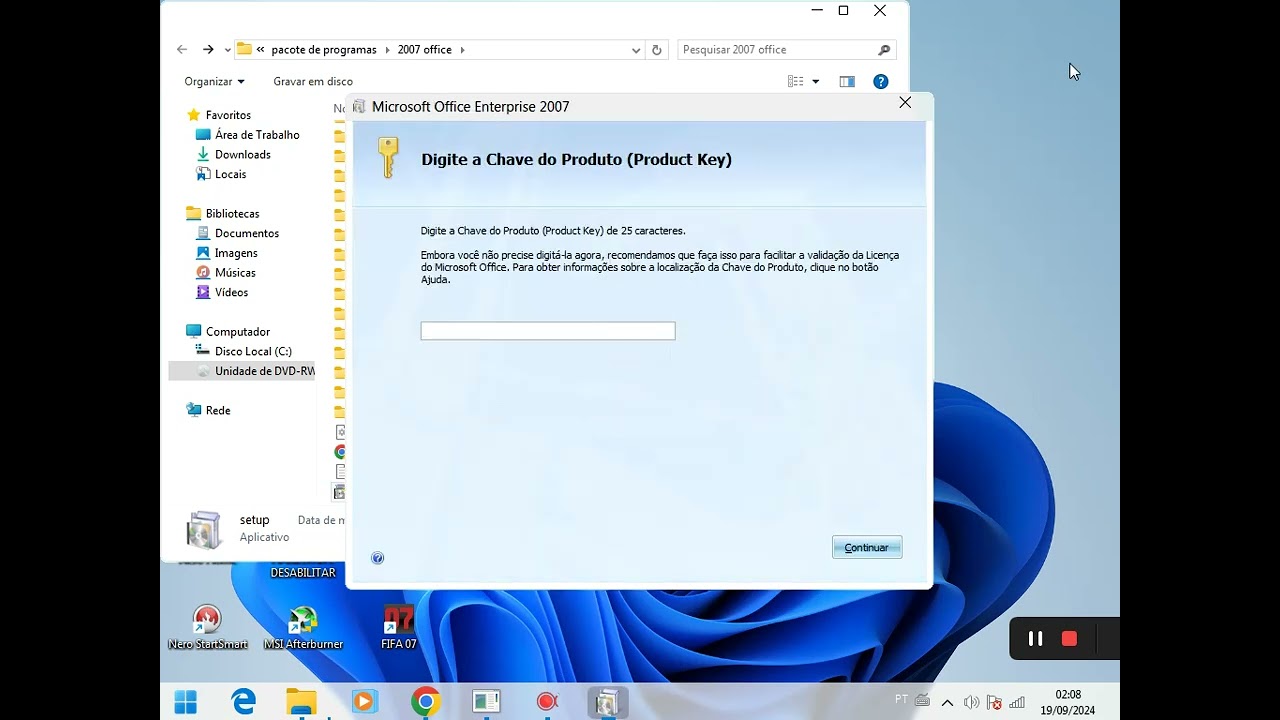
Task: Select Bibliotecas in the navigation pane
Action: 232,213
